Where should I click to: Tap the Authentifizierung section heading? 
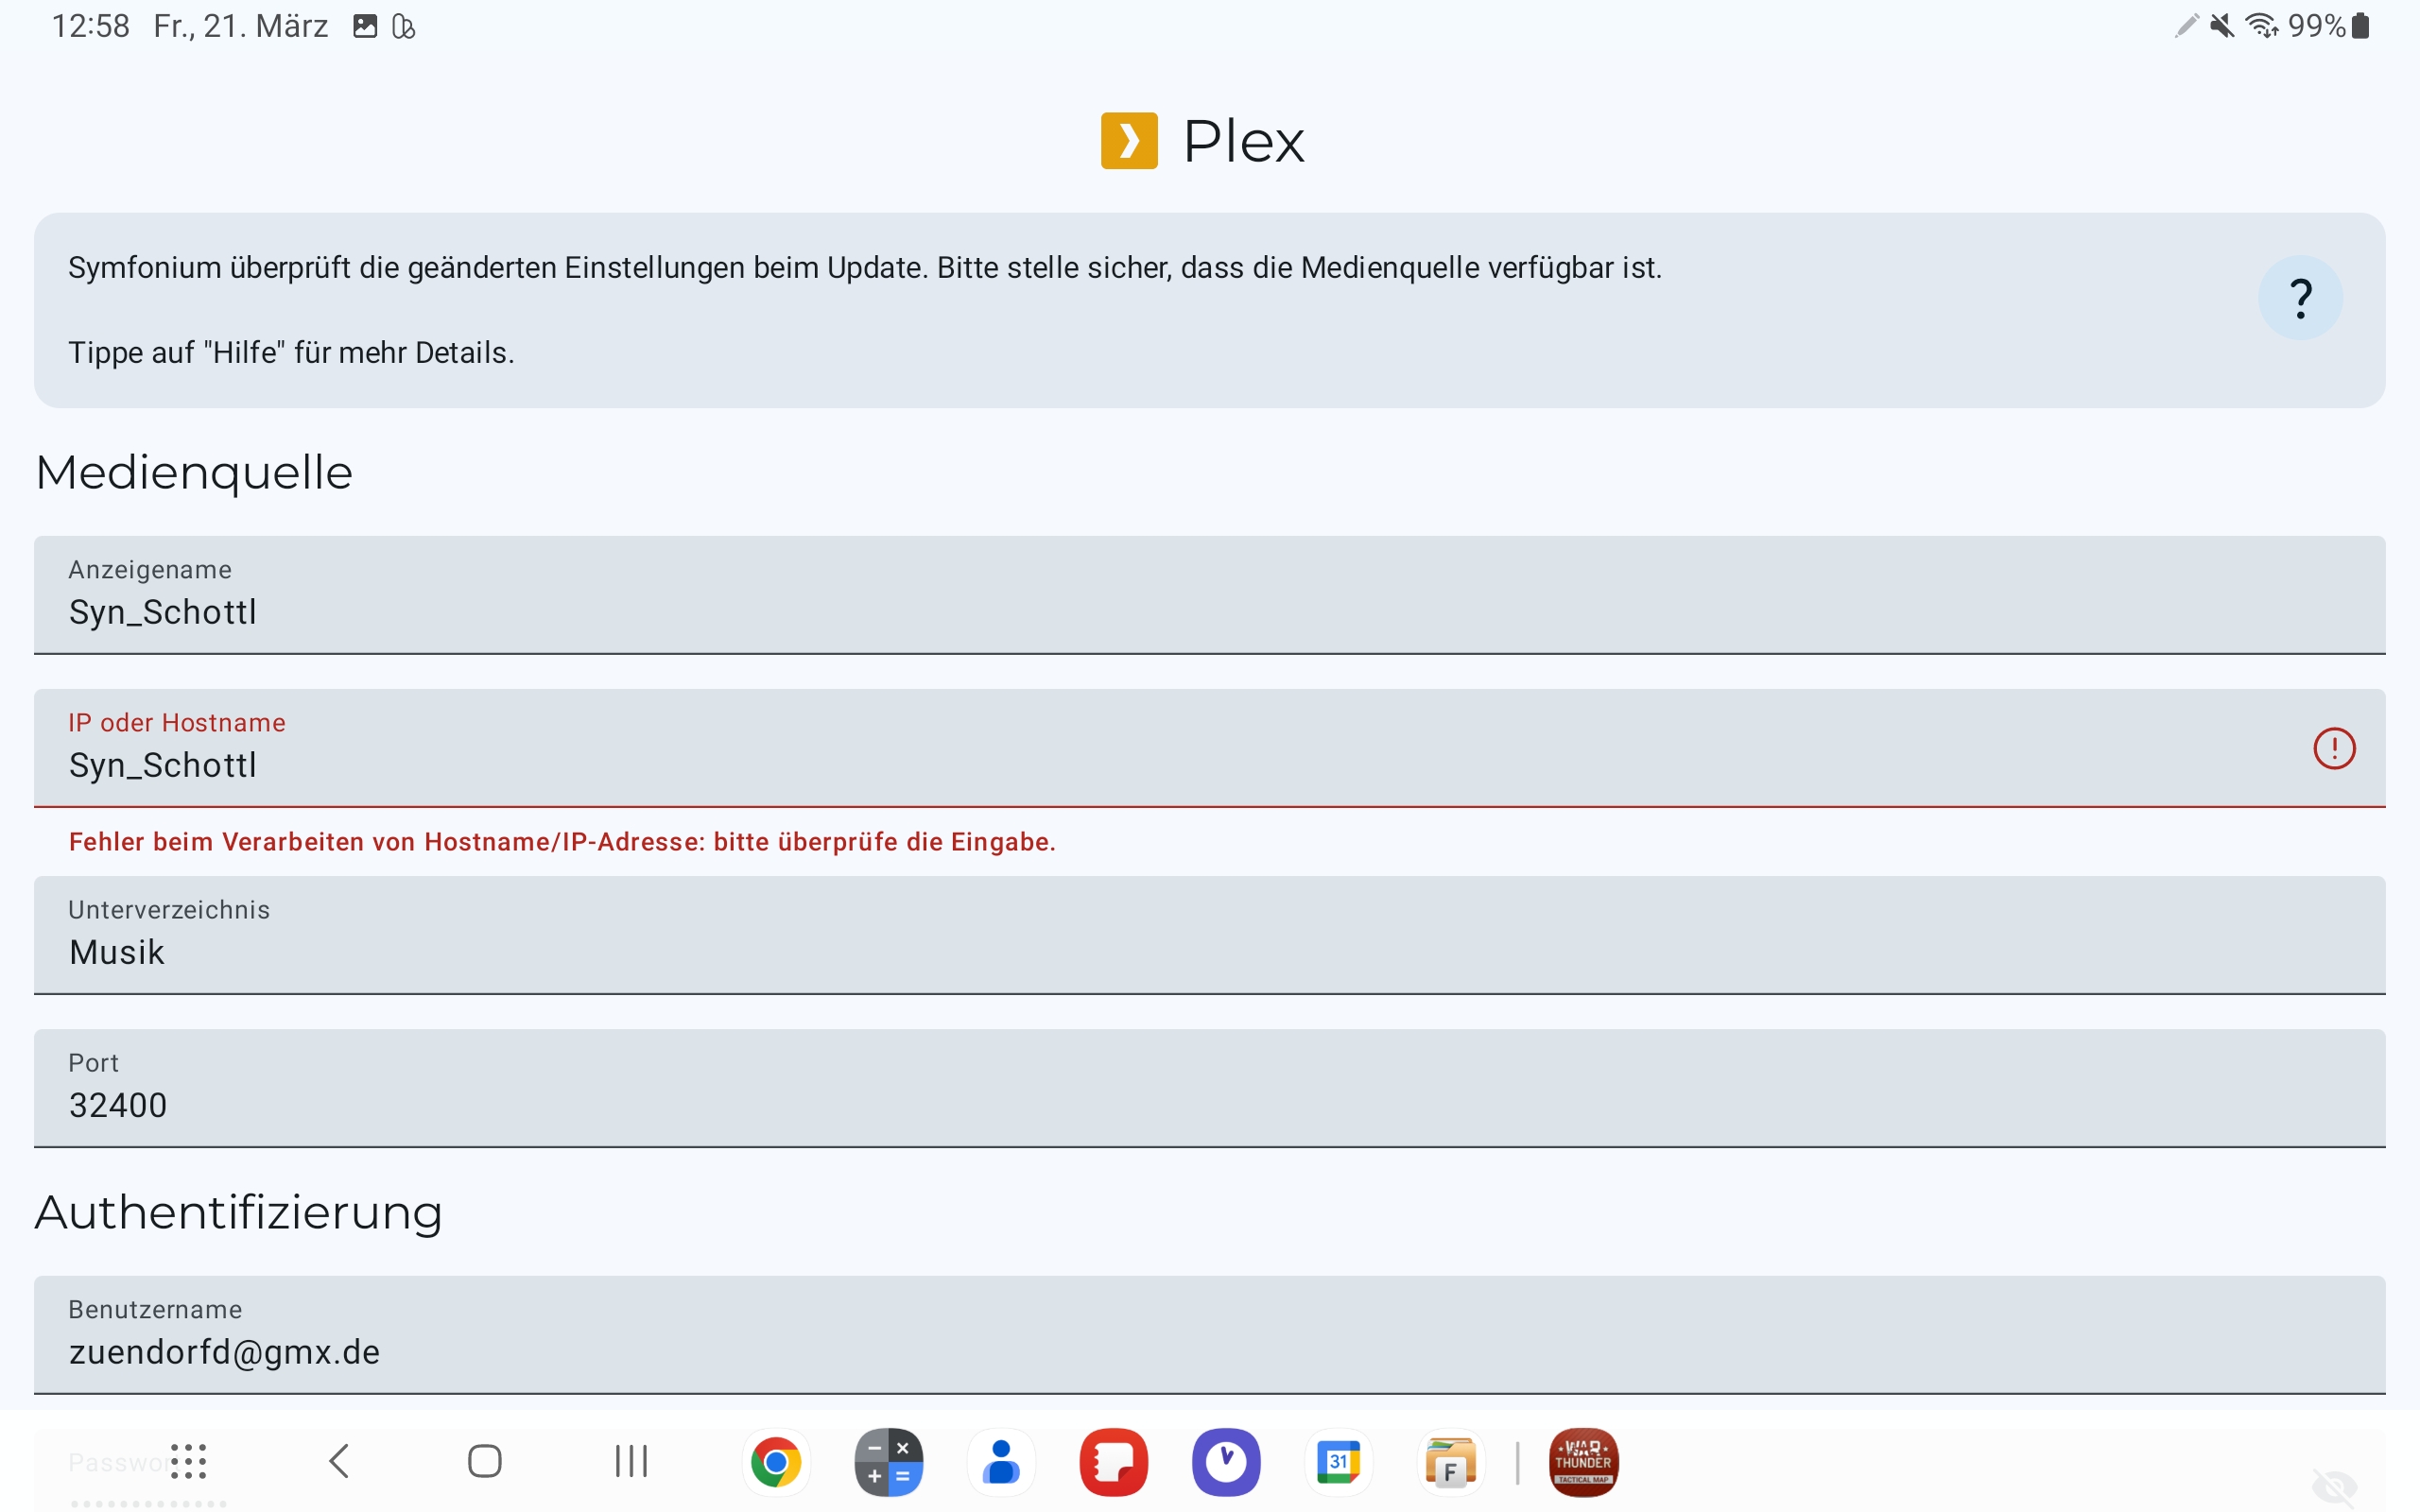point(239,1213)
